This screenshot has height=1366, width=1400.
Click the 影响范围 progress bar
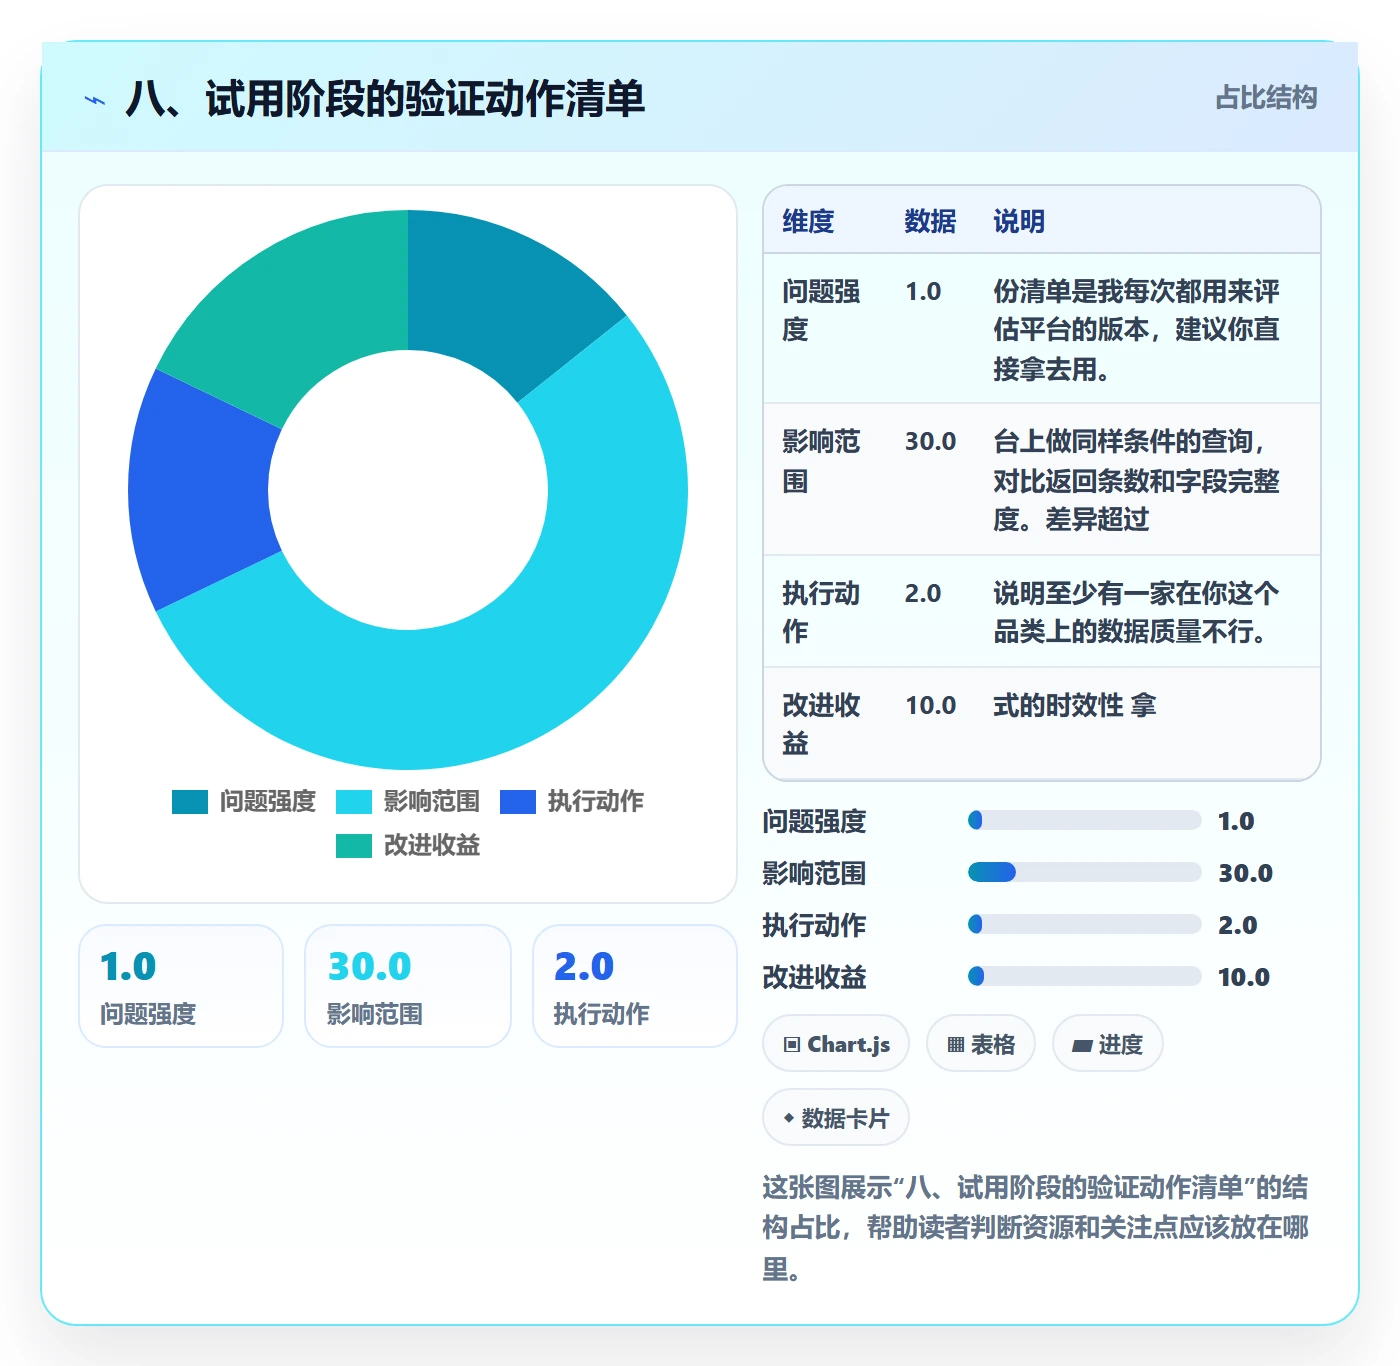tap(1084, 872)
